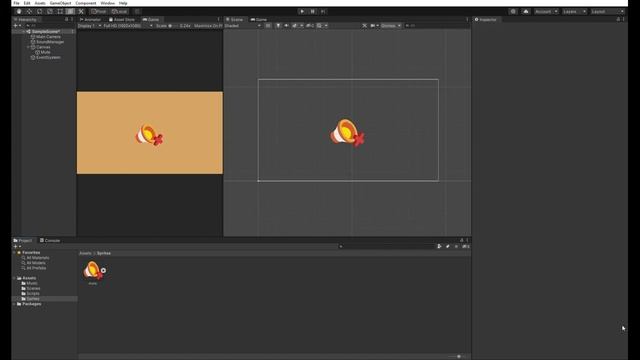Click the Play button

point(302,11)
